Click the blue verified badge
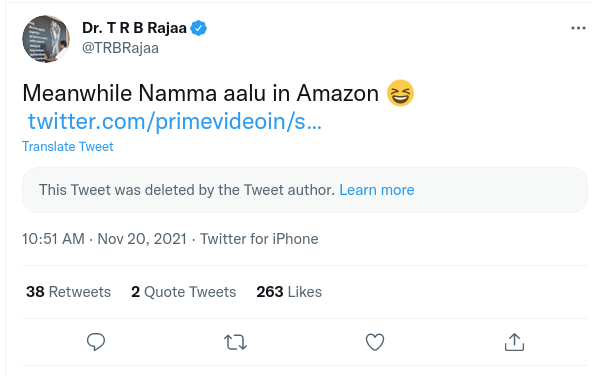This screenshot has width=592, height=376. 198,28
